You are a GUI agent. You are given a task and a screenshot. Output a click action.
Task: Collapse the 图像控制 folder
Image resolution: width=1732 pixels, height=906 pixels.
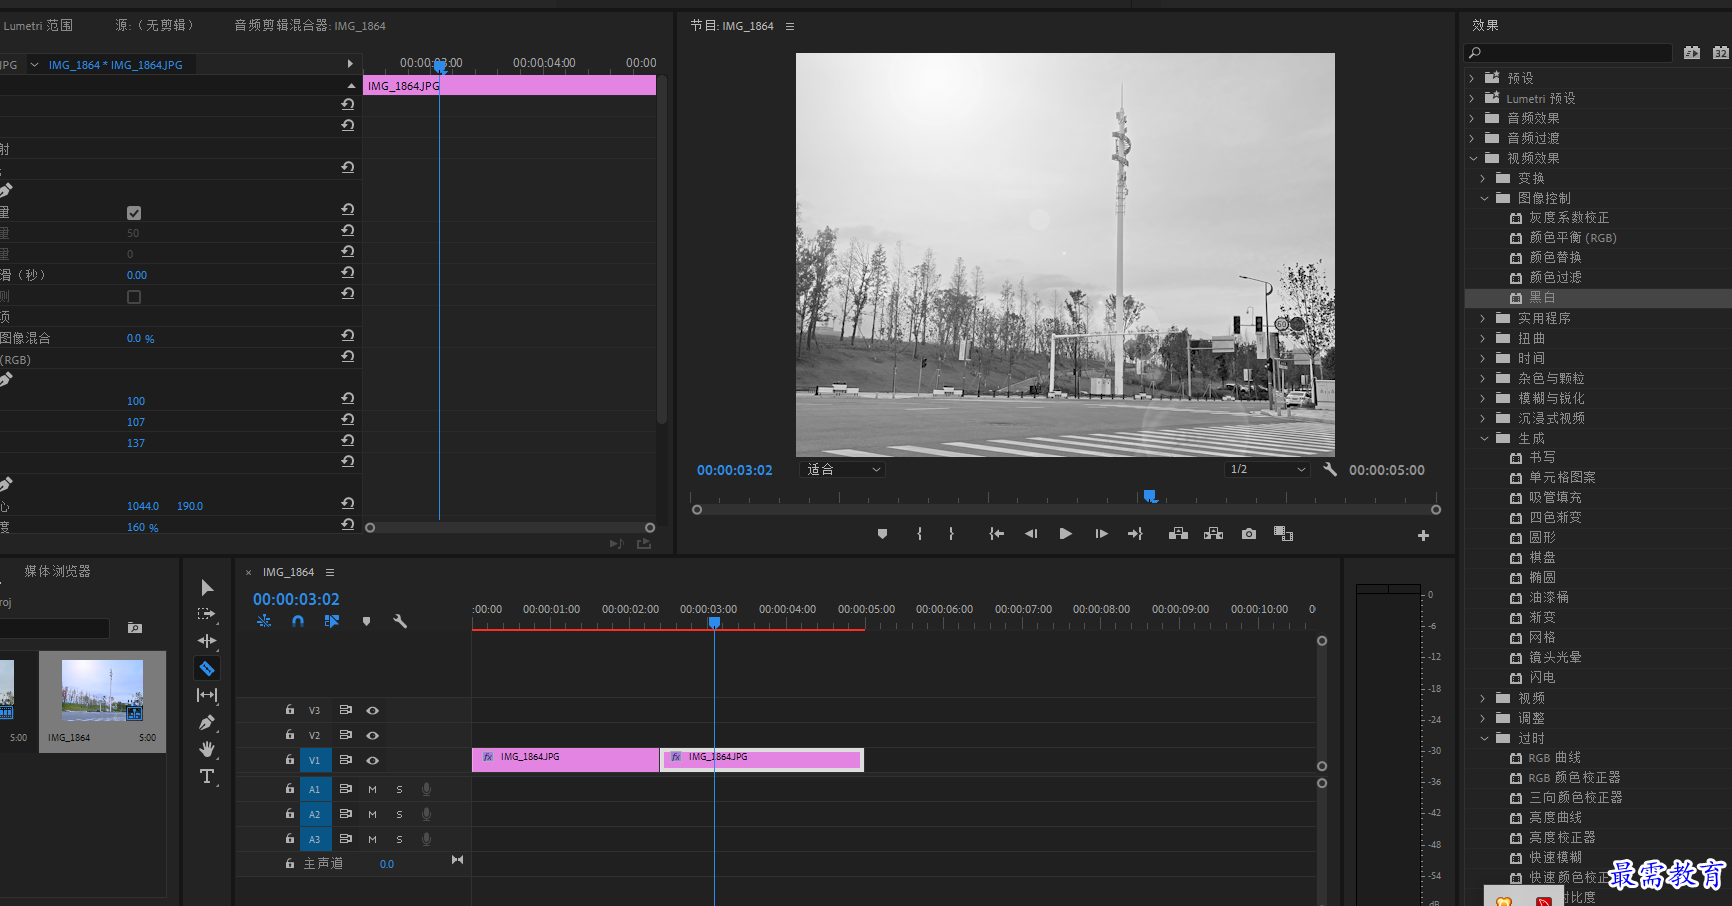tap(1484, 198)
